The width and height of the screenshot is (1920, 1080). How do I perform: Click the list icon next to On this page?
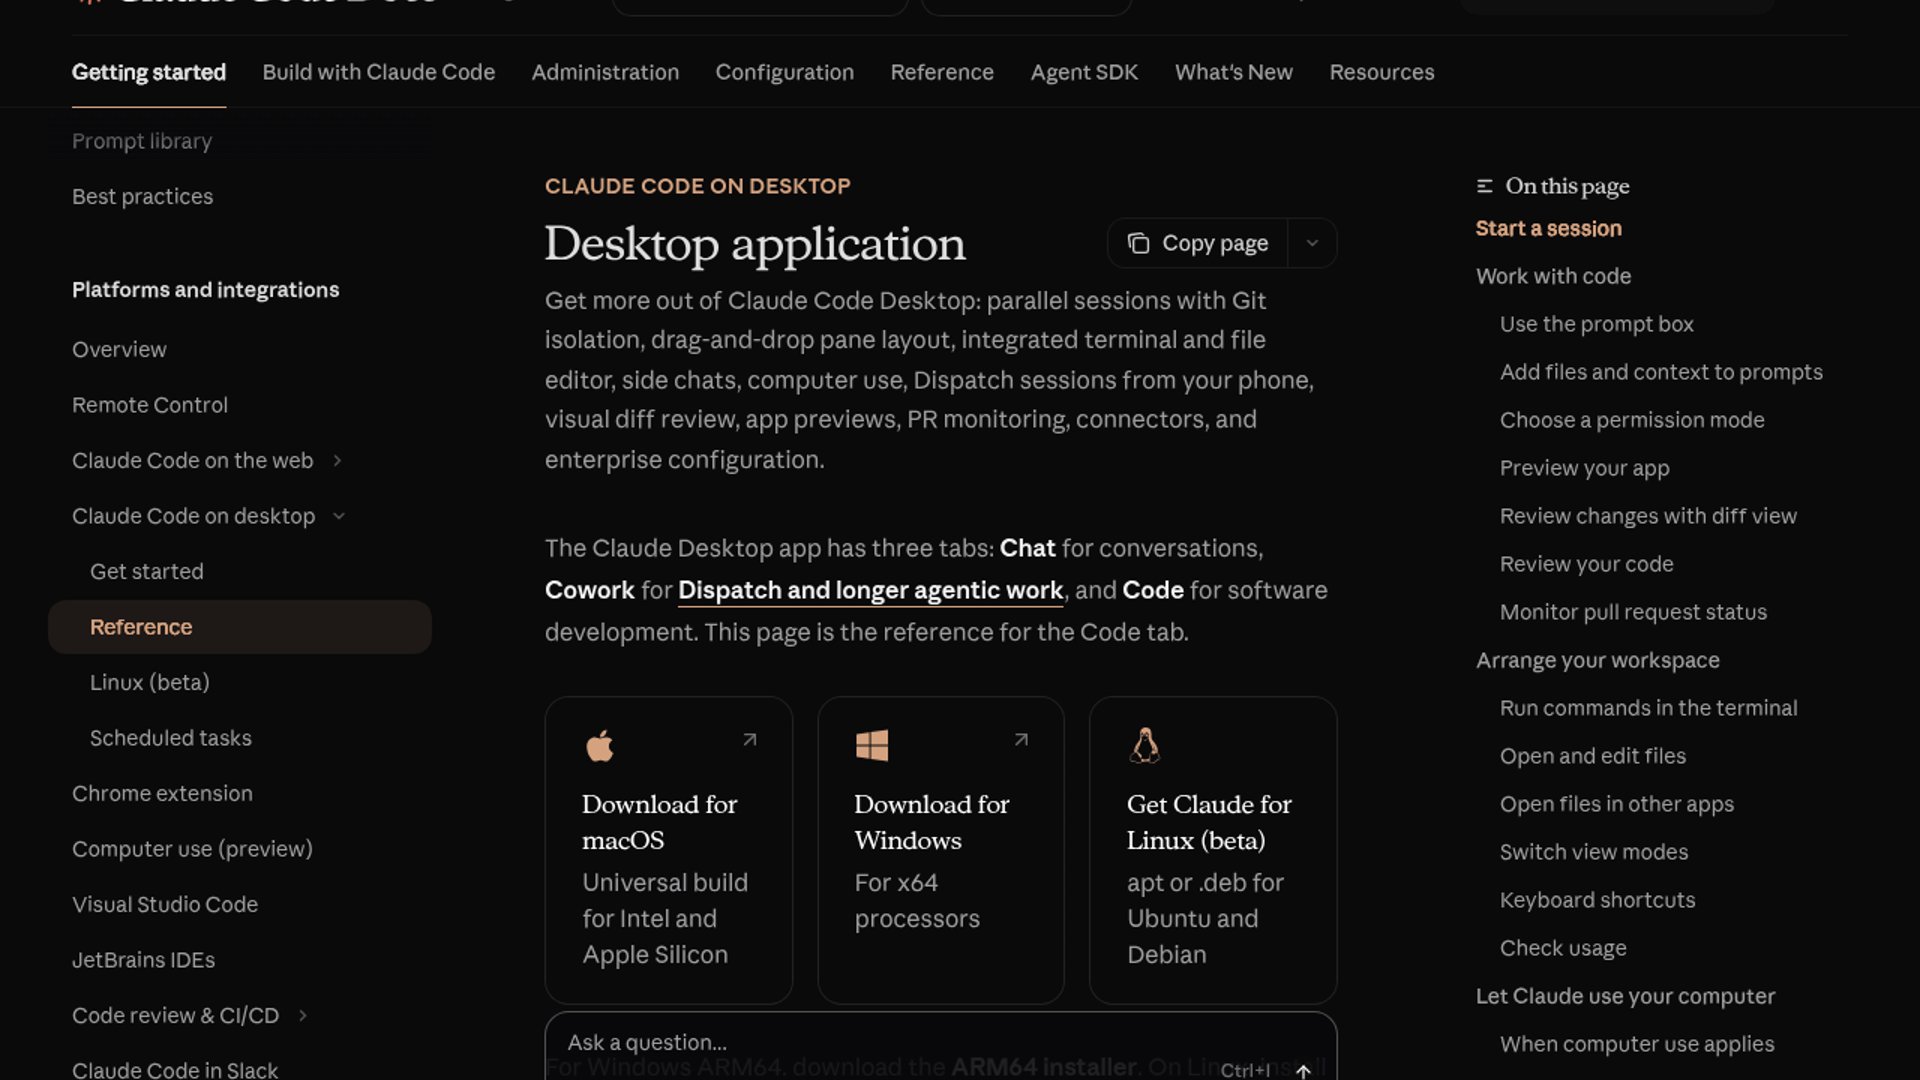(1485, 186)
